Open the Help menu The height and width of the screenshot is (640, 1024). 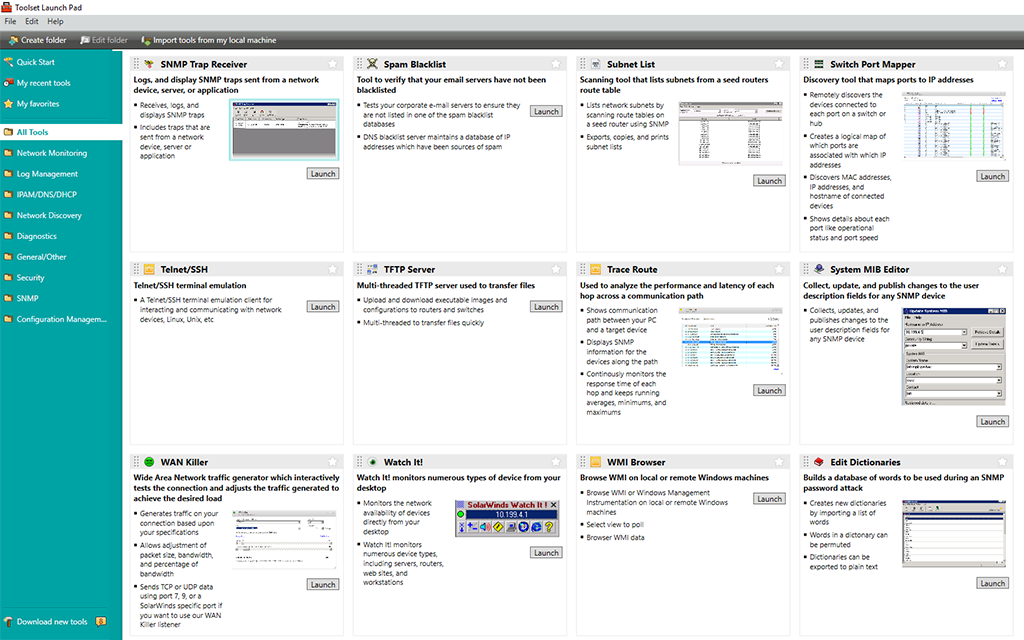click(x=55, y=20)
